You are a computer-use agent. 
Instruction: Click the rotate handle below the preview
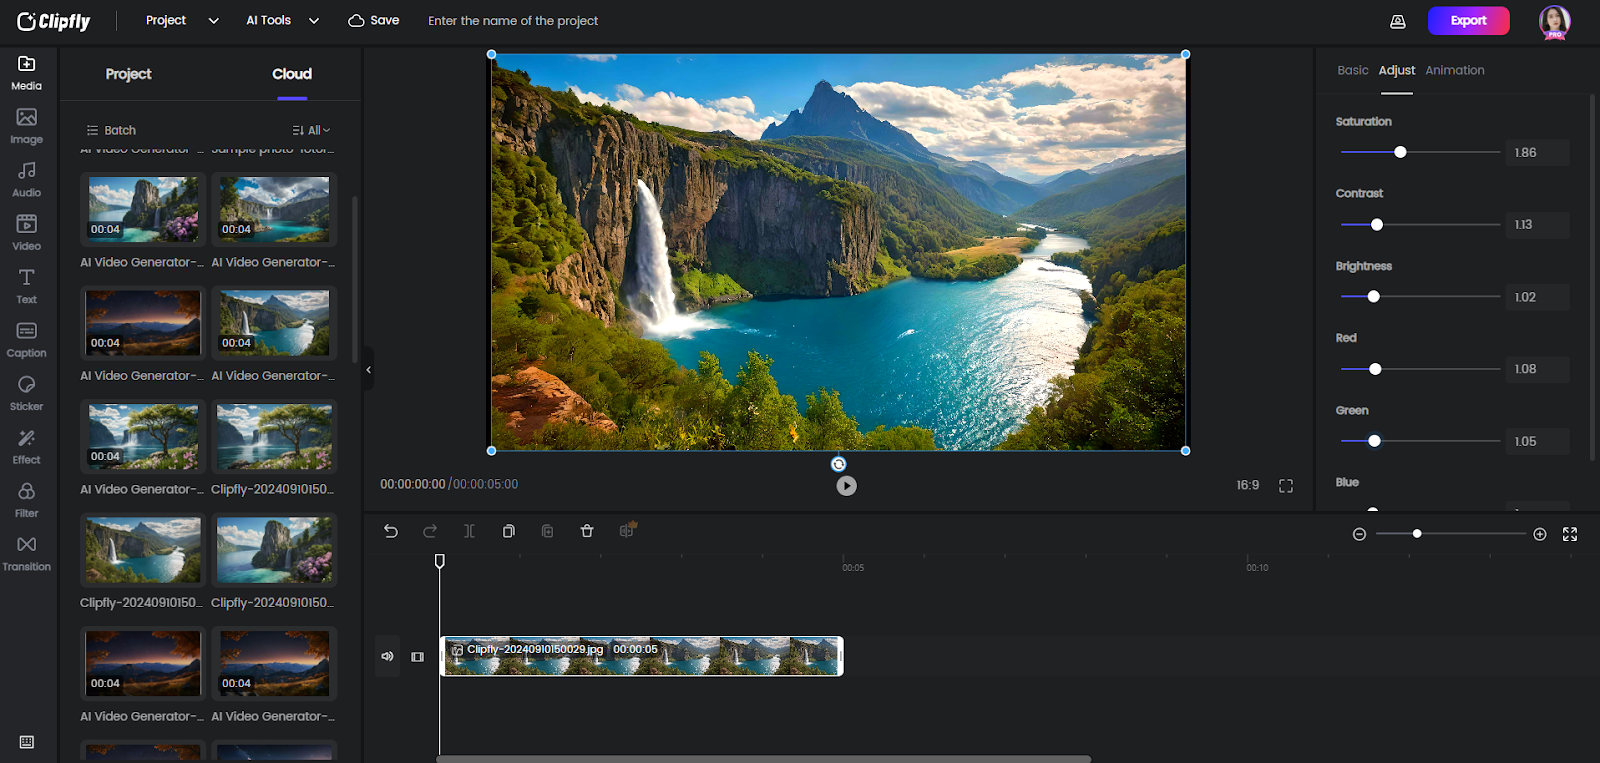click(839, 464)
